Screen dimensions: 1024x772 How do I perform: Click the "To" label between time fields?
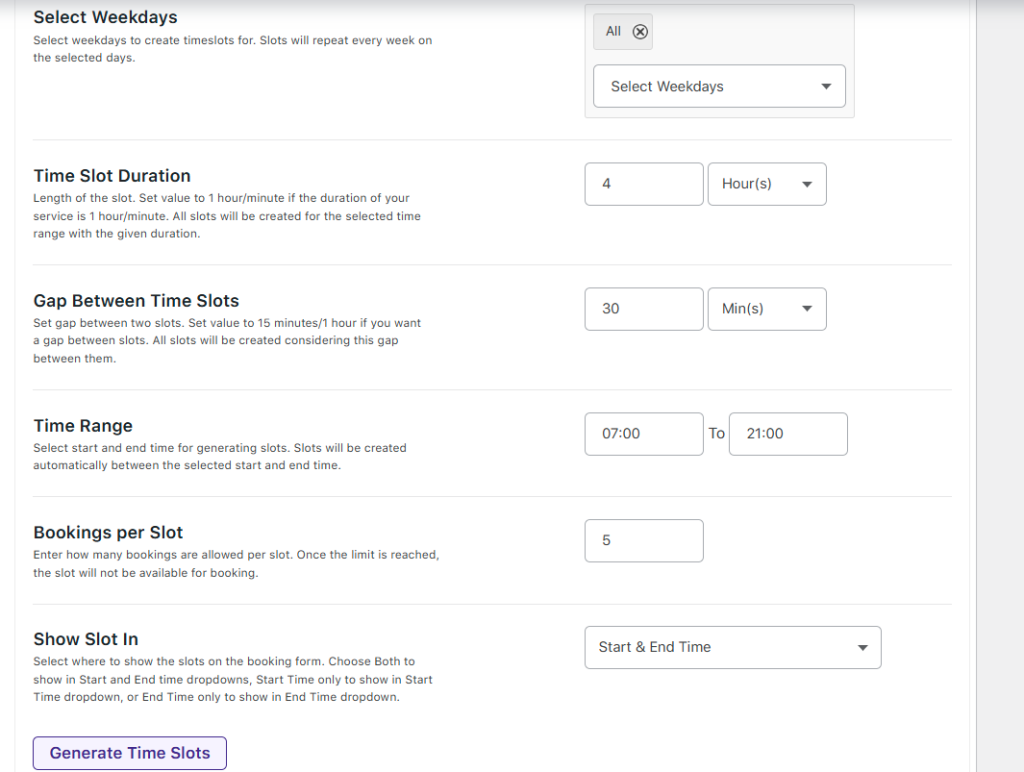pyautogui.click(x=716, y=434)
